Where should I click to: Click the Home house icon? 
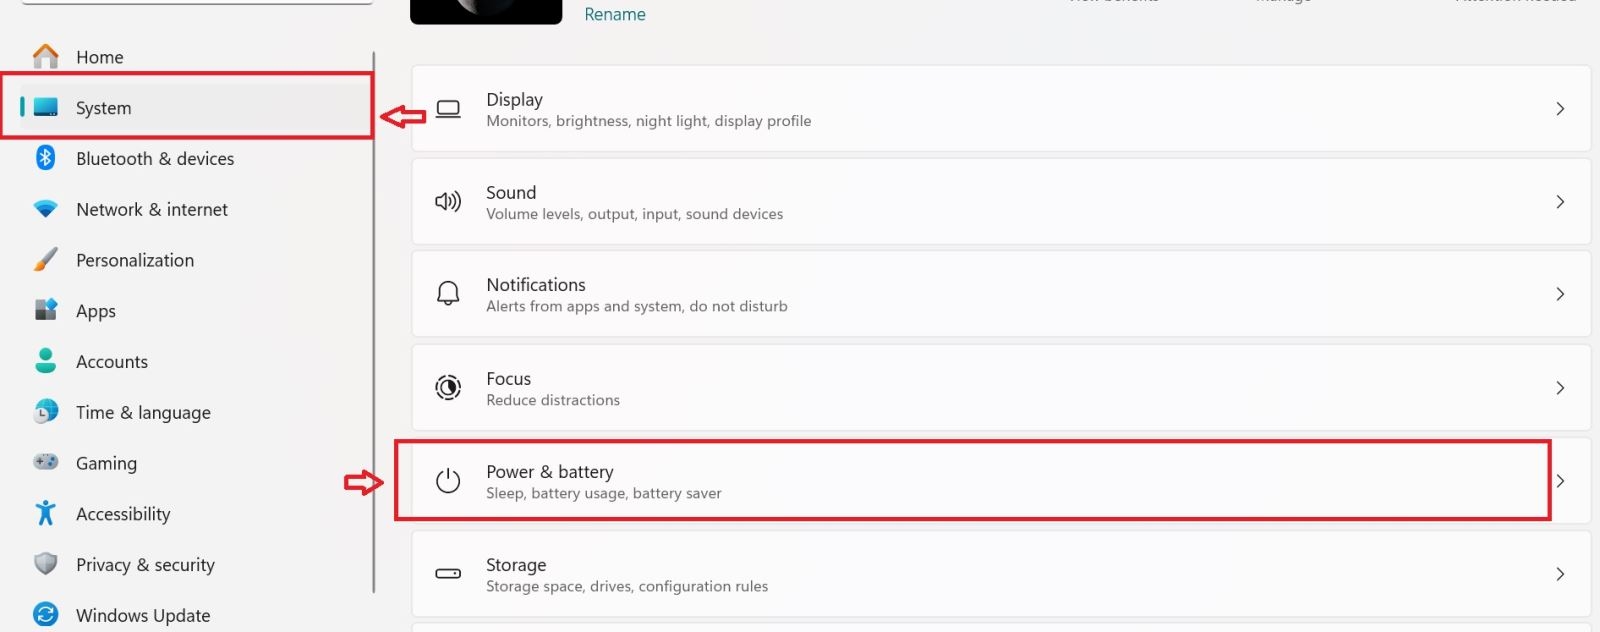[46, 56]
